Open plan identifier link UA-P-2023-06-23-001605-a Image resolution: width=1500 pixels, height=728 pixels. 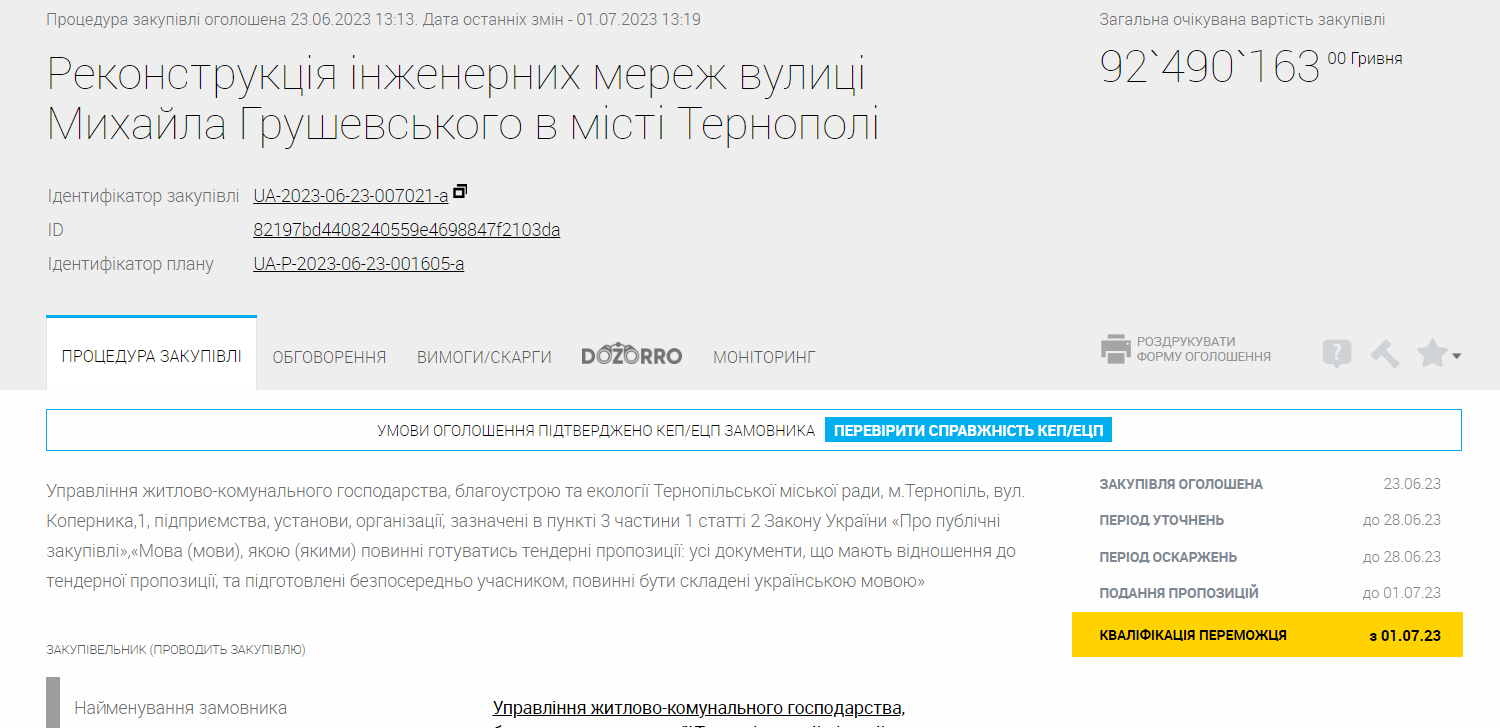(x=358, y=264)
